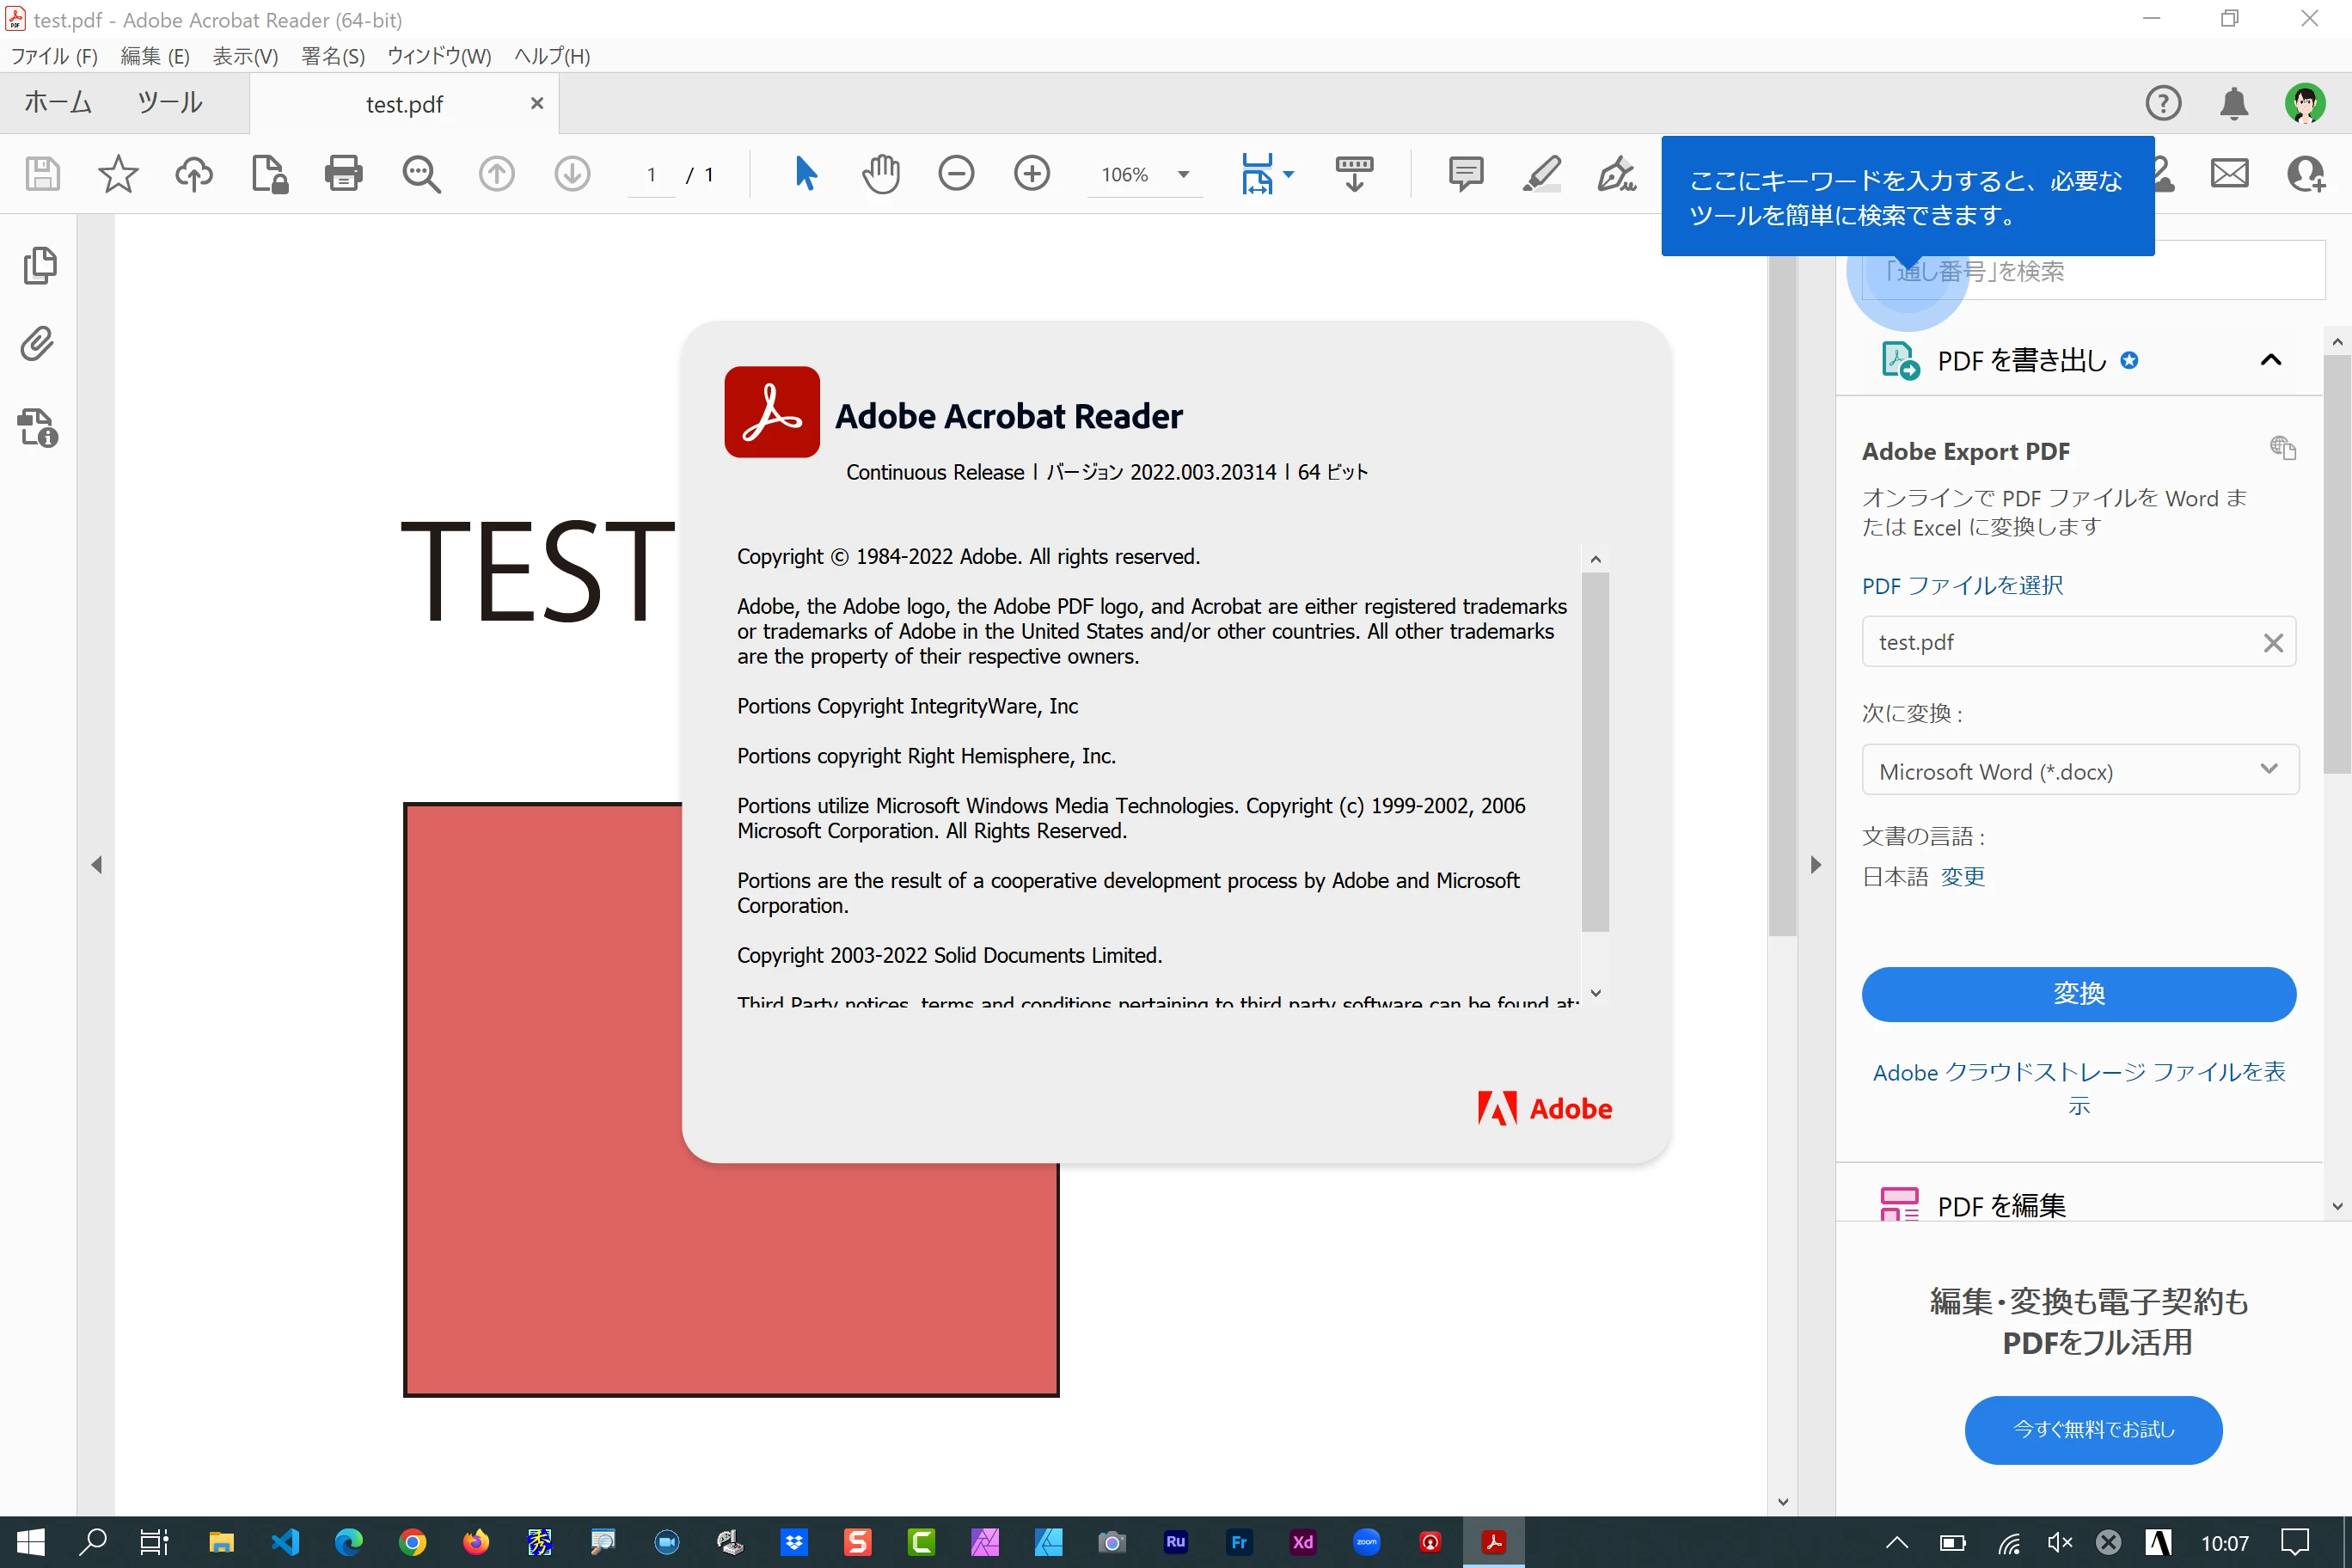2352x1568 pixels.
Task: Open the ヘルプ(H) menu
Action: 552,56
